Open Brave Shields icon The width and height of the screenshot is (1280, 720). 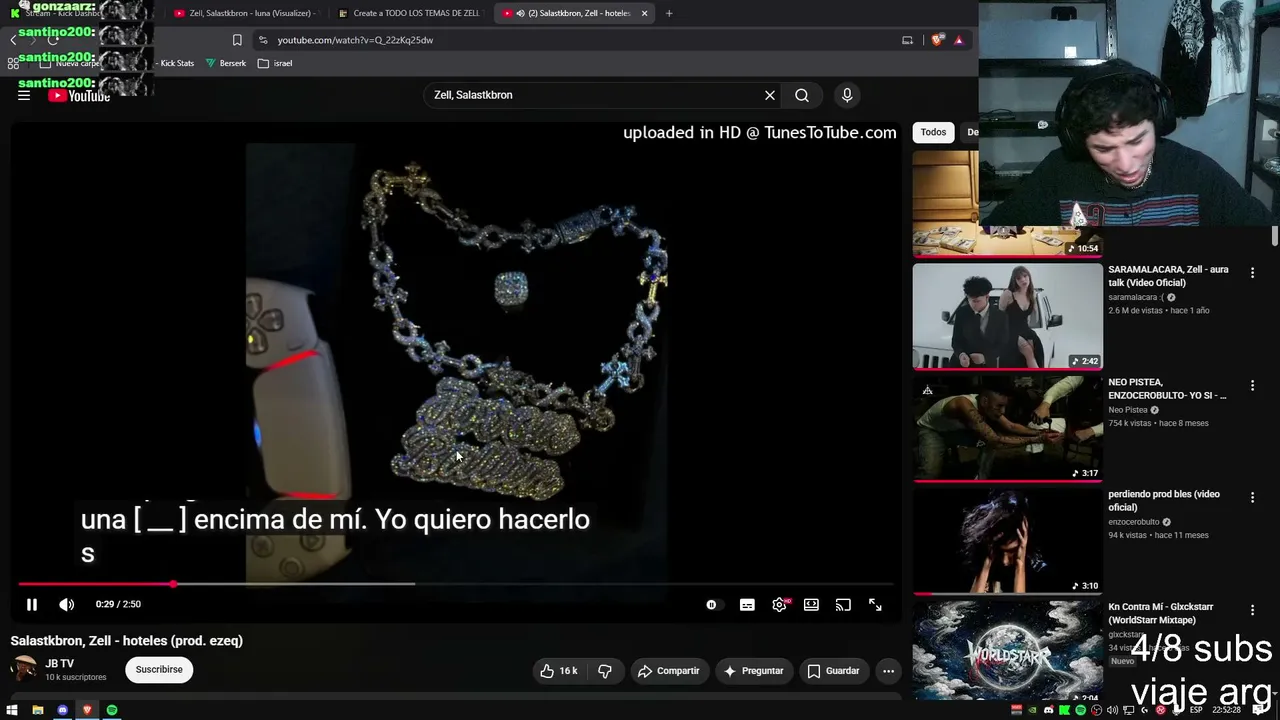937,40
